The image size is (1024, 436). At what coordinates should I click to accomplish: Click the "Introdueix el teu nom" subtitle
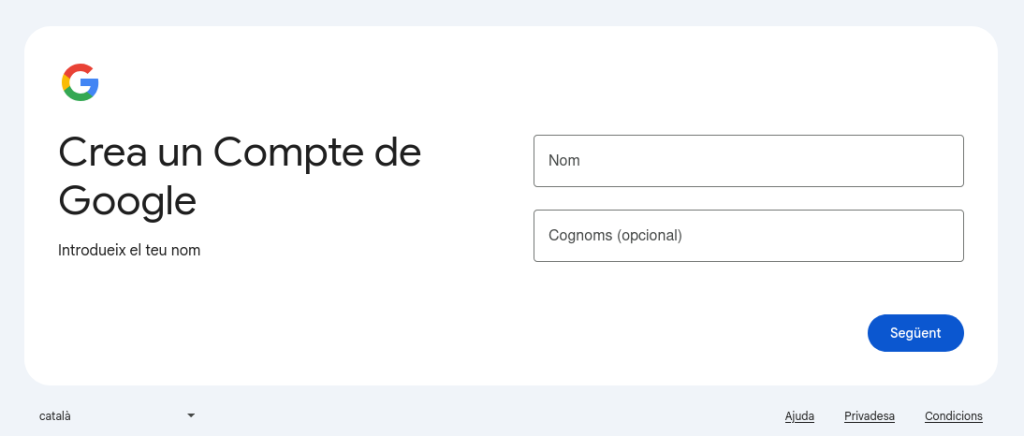click(129, 250)
